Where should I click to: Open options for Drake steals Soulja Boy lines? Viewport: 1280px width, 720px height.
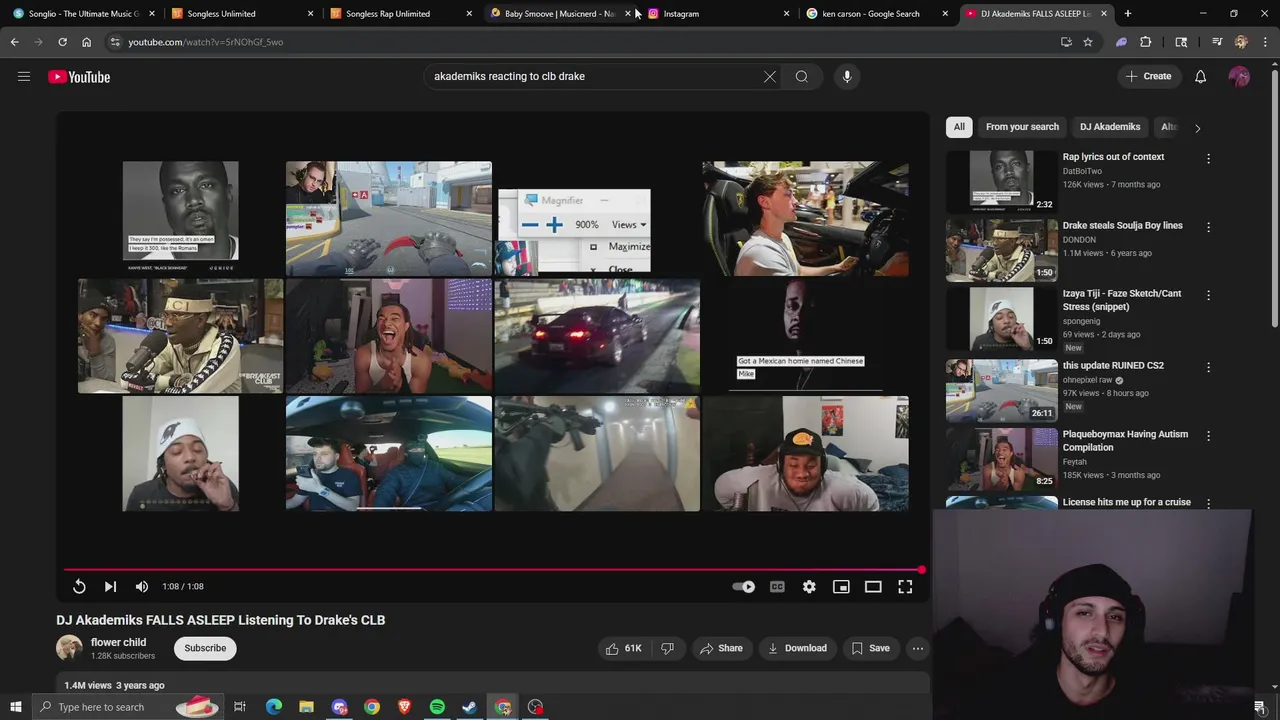[x=1208, y=227]
